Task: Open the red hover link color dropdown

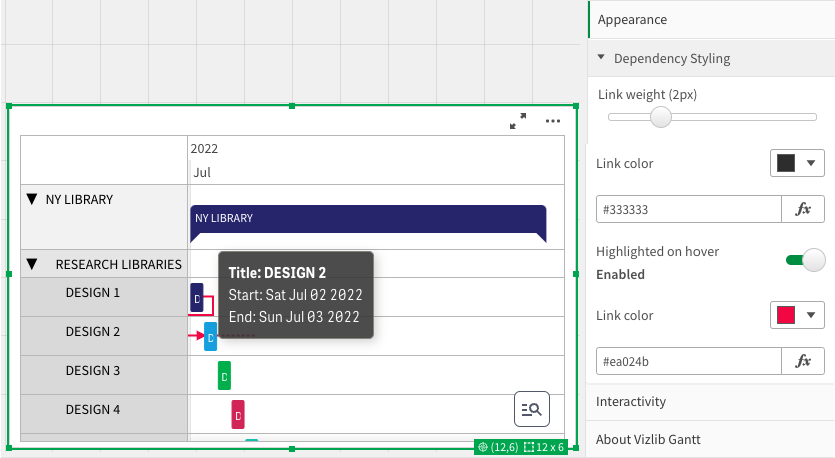Action: pyautogui.click(x=797, y=315)
